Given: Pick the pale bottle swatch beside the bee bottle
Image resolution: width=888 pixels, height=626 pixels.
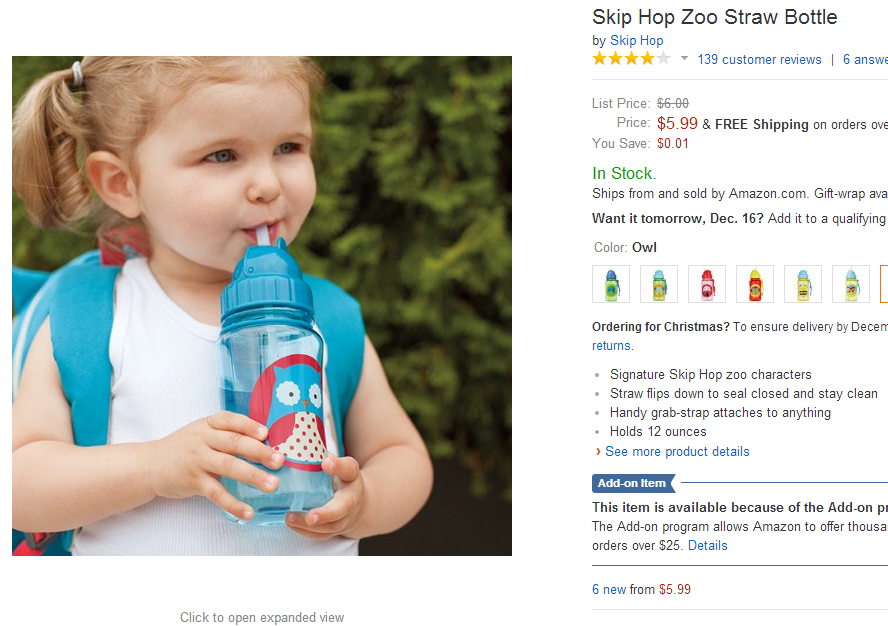Looking at the screenshot, I should click(x=851, y=284).
